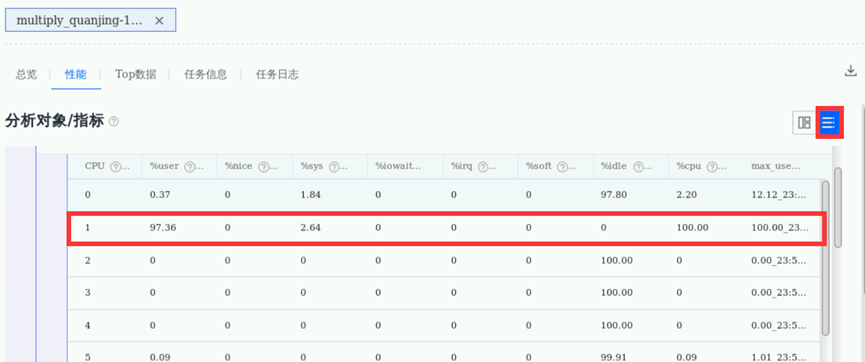865x362 pixels.
Task: Click the inner table vertical scrollbar
Action: pyautogui.click(x=826, y=258)
